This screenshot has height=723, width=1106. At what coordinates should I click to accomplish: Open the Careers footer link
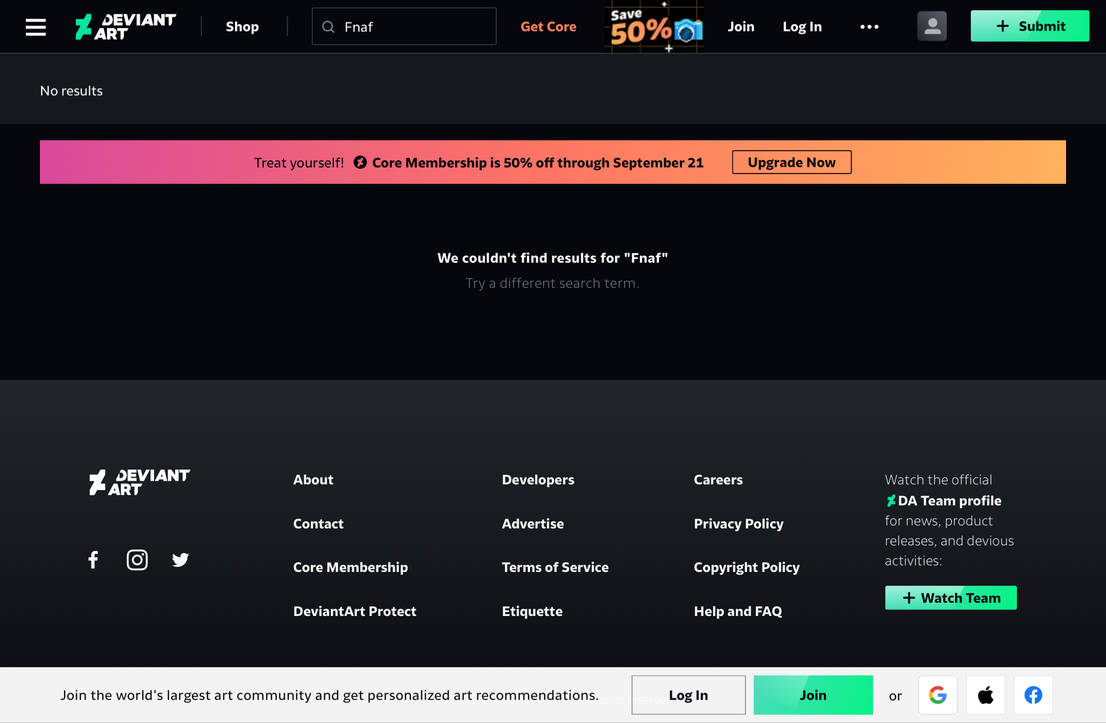pos(718,480)
